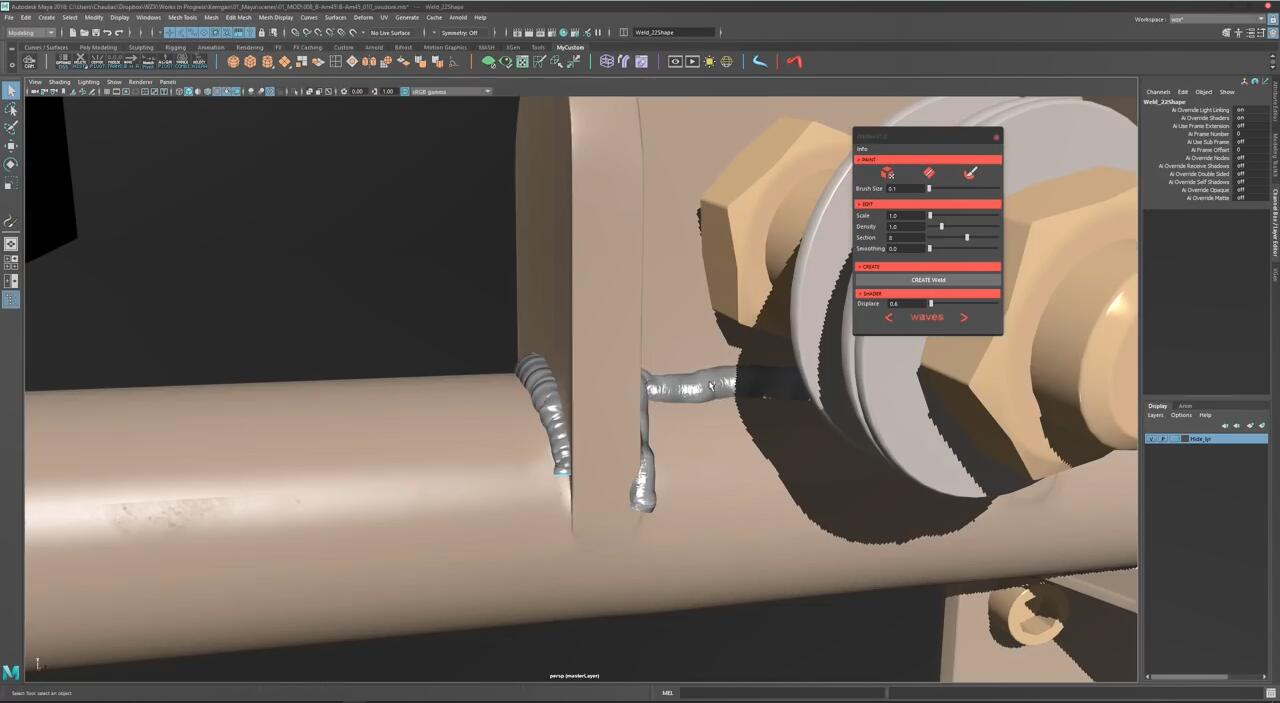This screenshot has height=703, width=1280.
Task: Click the striped weld paint icon
Action: coord(928,174)
